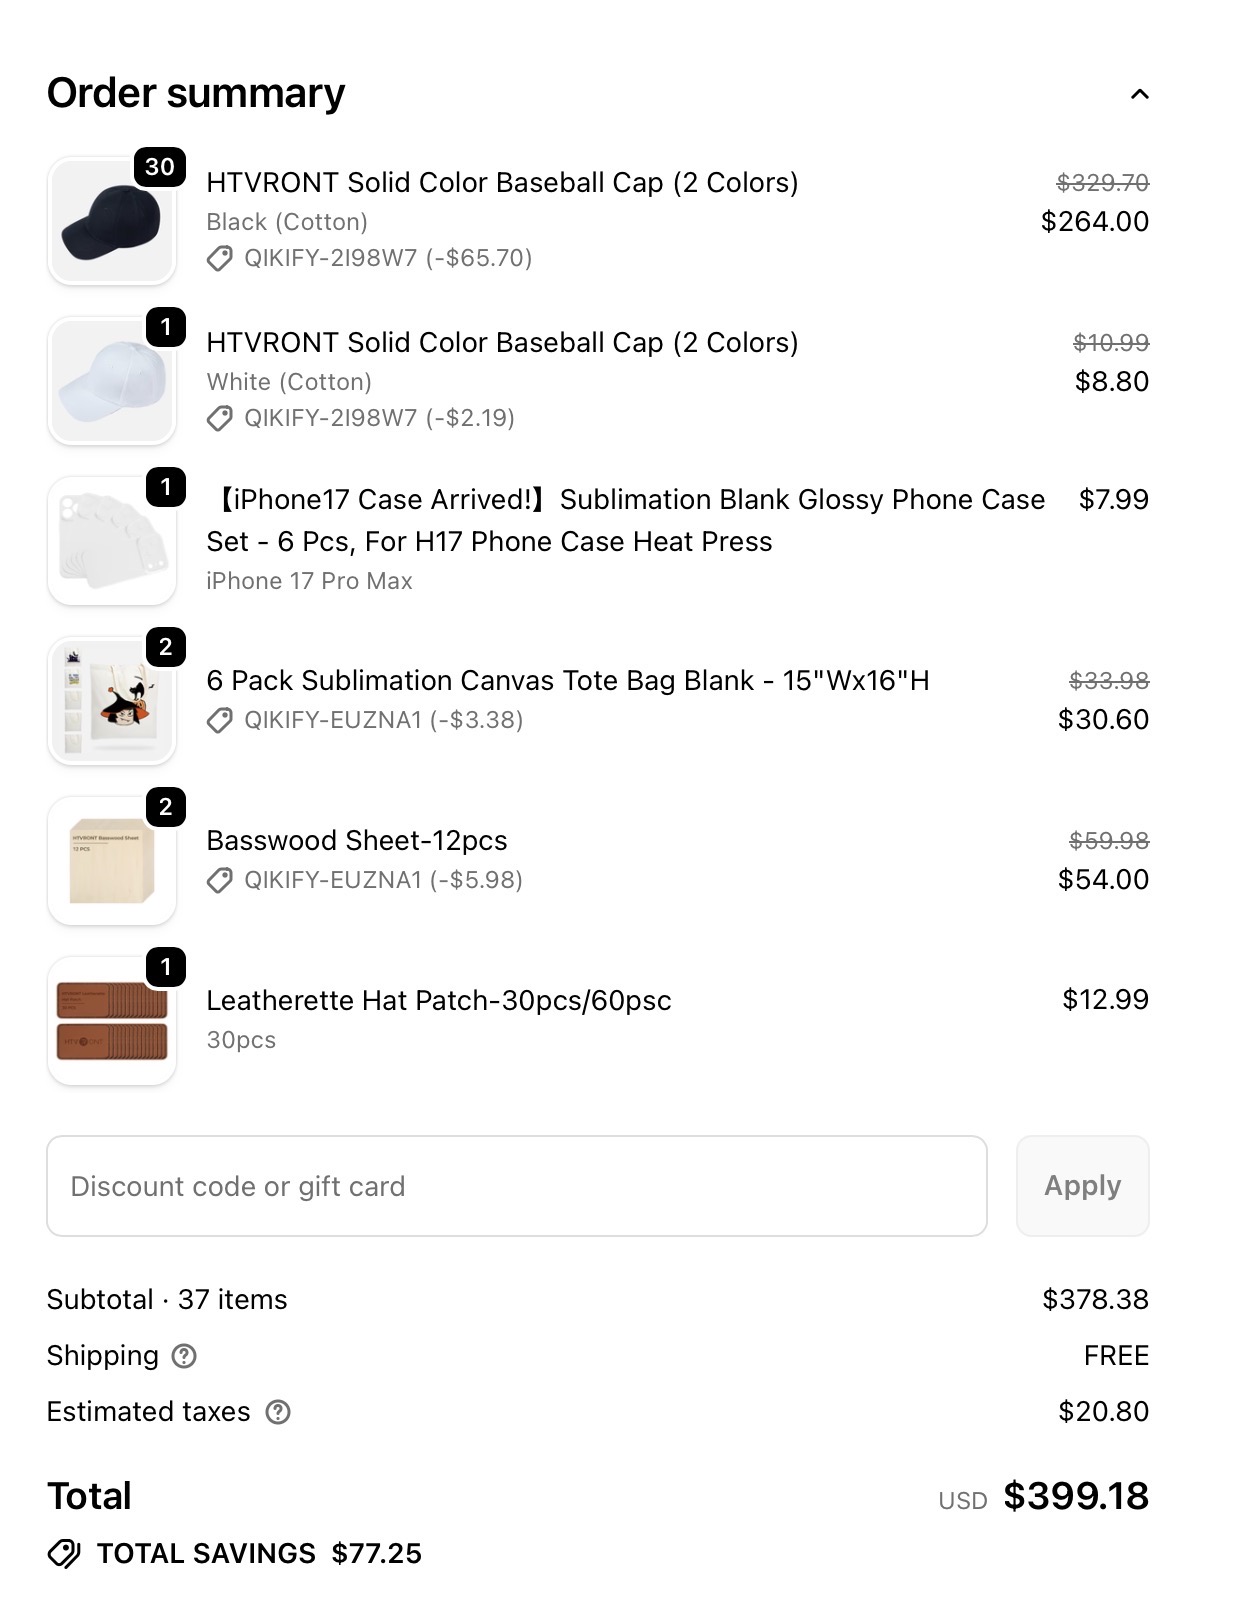Open the Basswood Sheet thumbnail
The image size is (1248, 1601).
point(111,862)
